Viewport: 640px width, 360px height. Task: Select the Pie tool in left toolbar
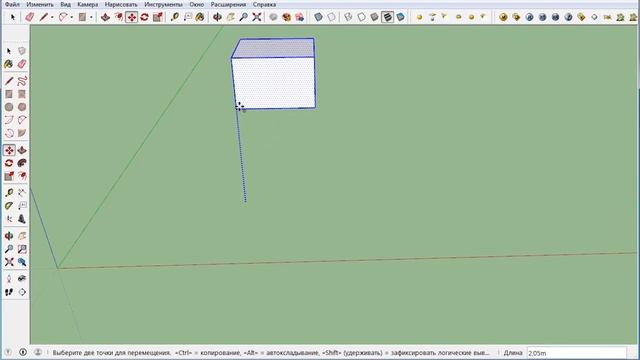tap(22, 133)
